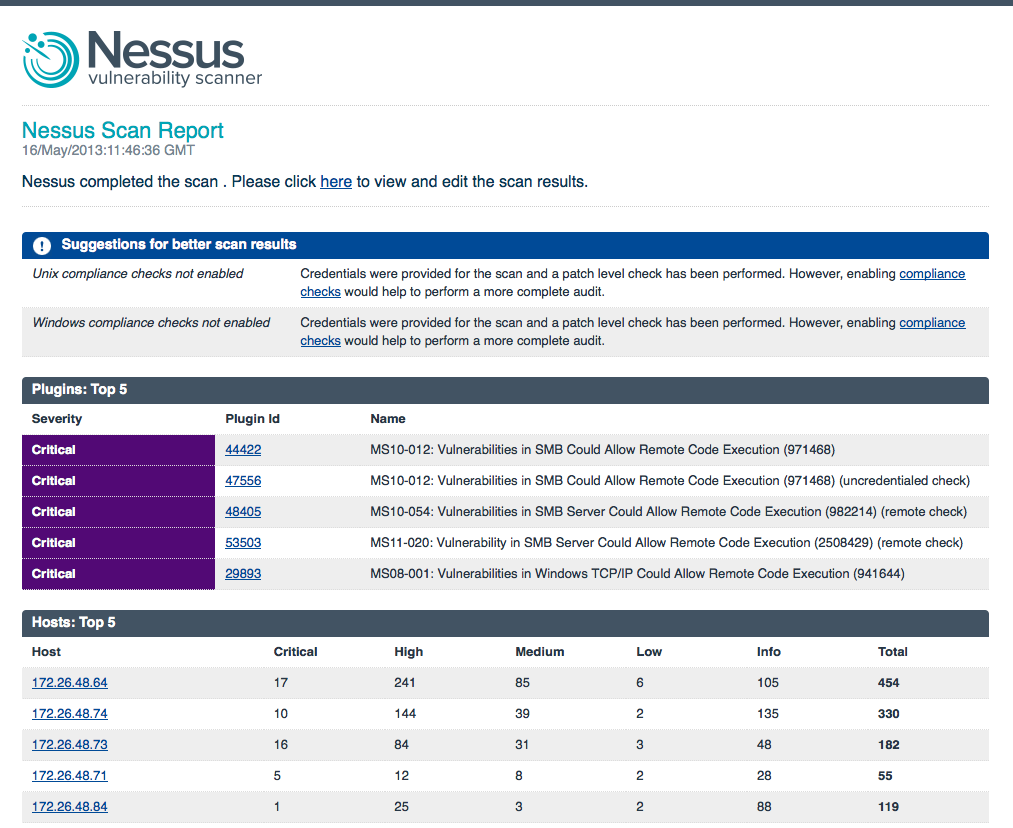Click the Critical severity cell for plugin 48405
Image resolution: width=1013 pixels, height=828 pixels.
[118, 512]
